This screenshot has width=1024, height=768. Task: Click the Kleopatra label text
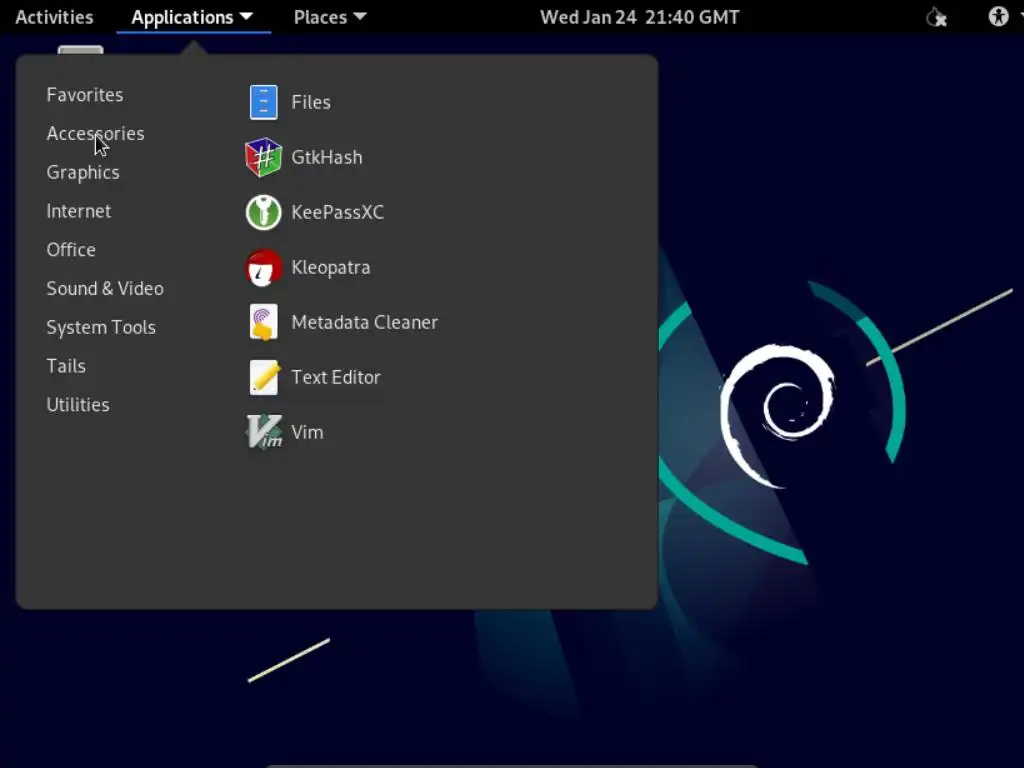pyautogui.click(x=330, y=268)
